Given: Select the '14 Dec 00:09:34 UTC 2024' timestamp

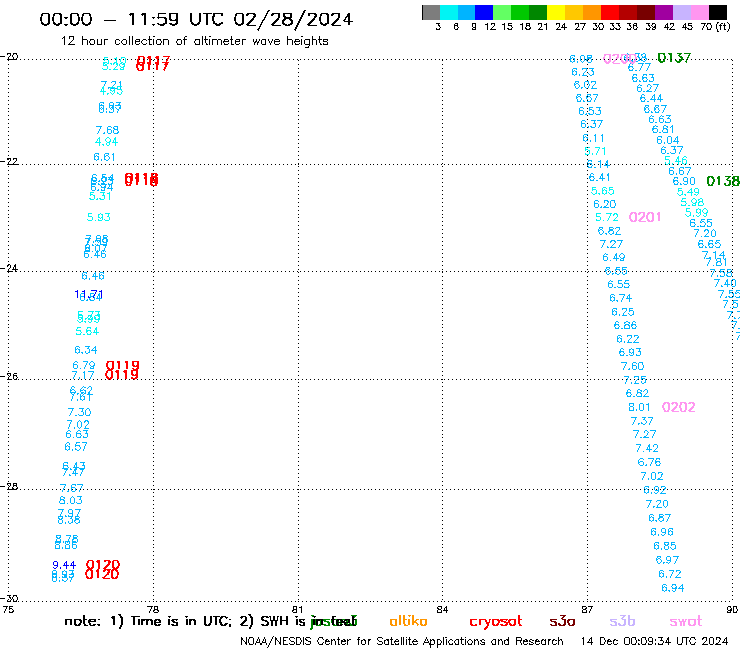Looking at the screenshot, I should point(655,641).
